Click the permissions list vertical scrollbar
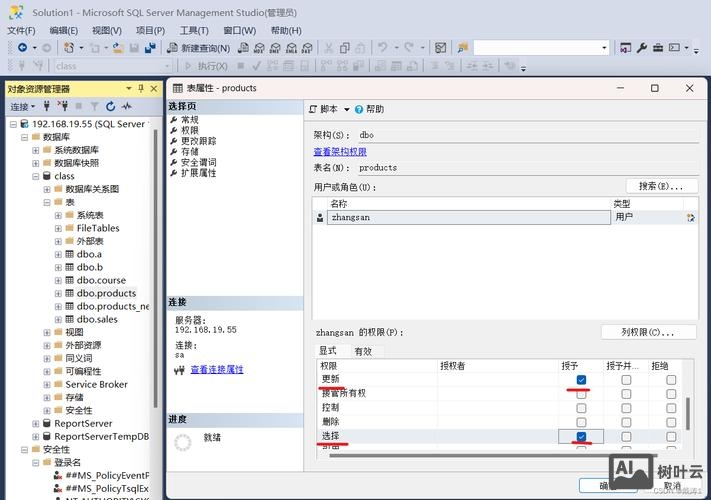Screen dimensions: 711x500 tap(688, 412)
